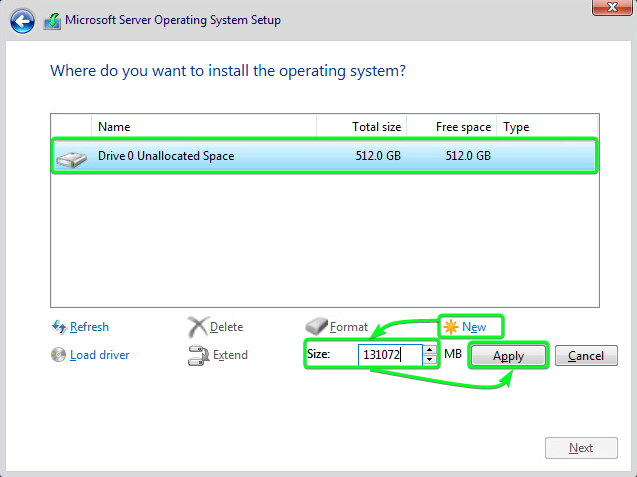
Task: Click the 512.0 GB total size value
Action: tap(378, 156)
